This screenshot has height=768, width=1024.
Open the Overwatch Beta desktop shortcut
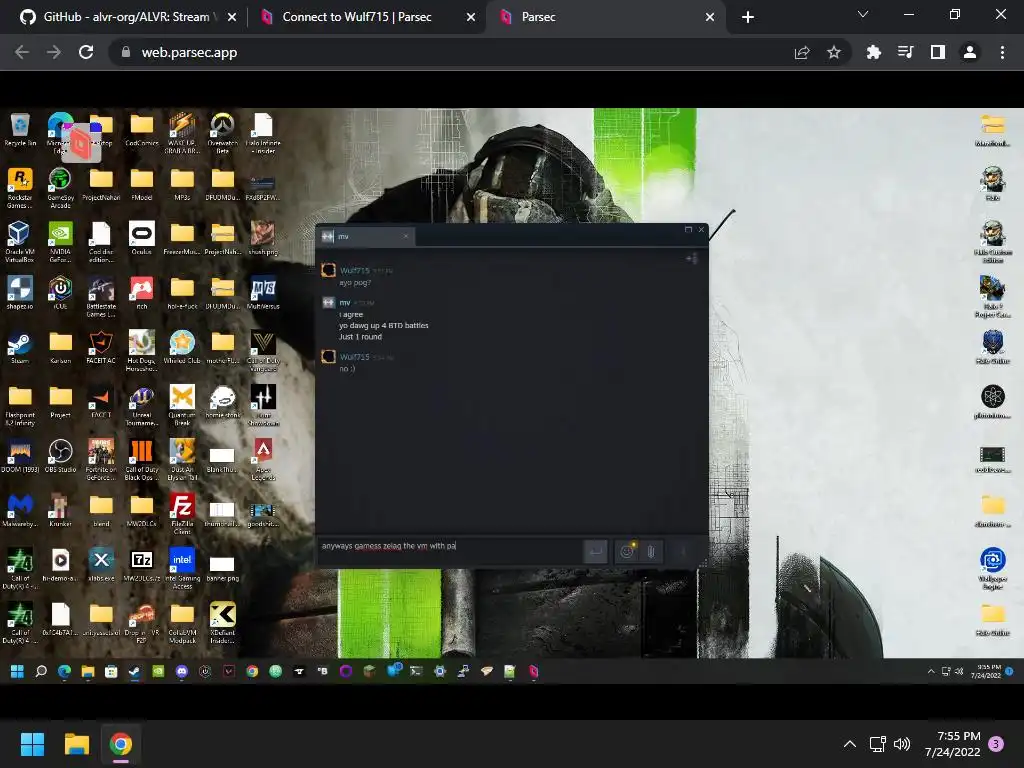[222, 132]
